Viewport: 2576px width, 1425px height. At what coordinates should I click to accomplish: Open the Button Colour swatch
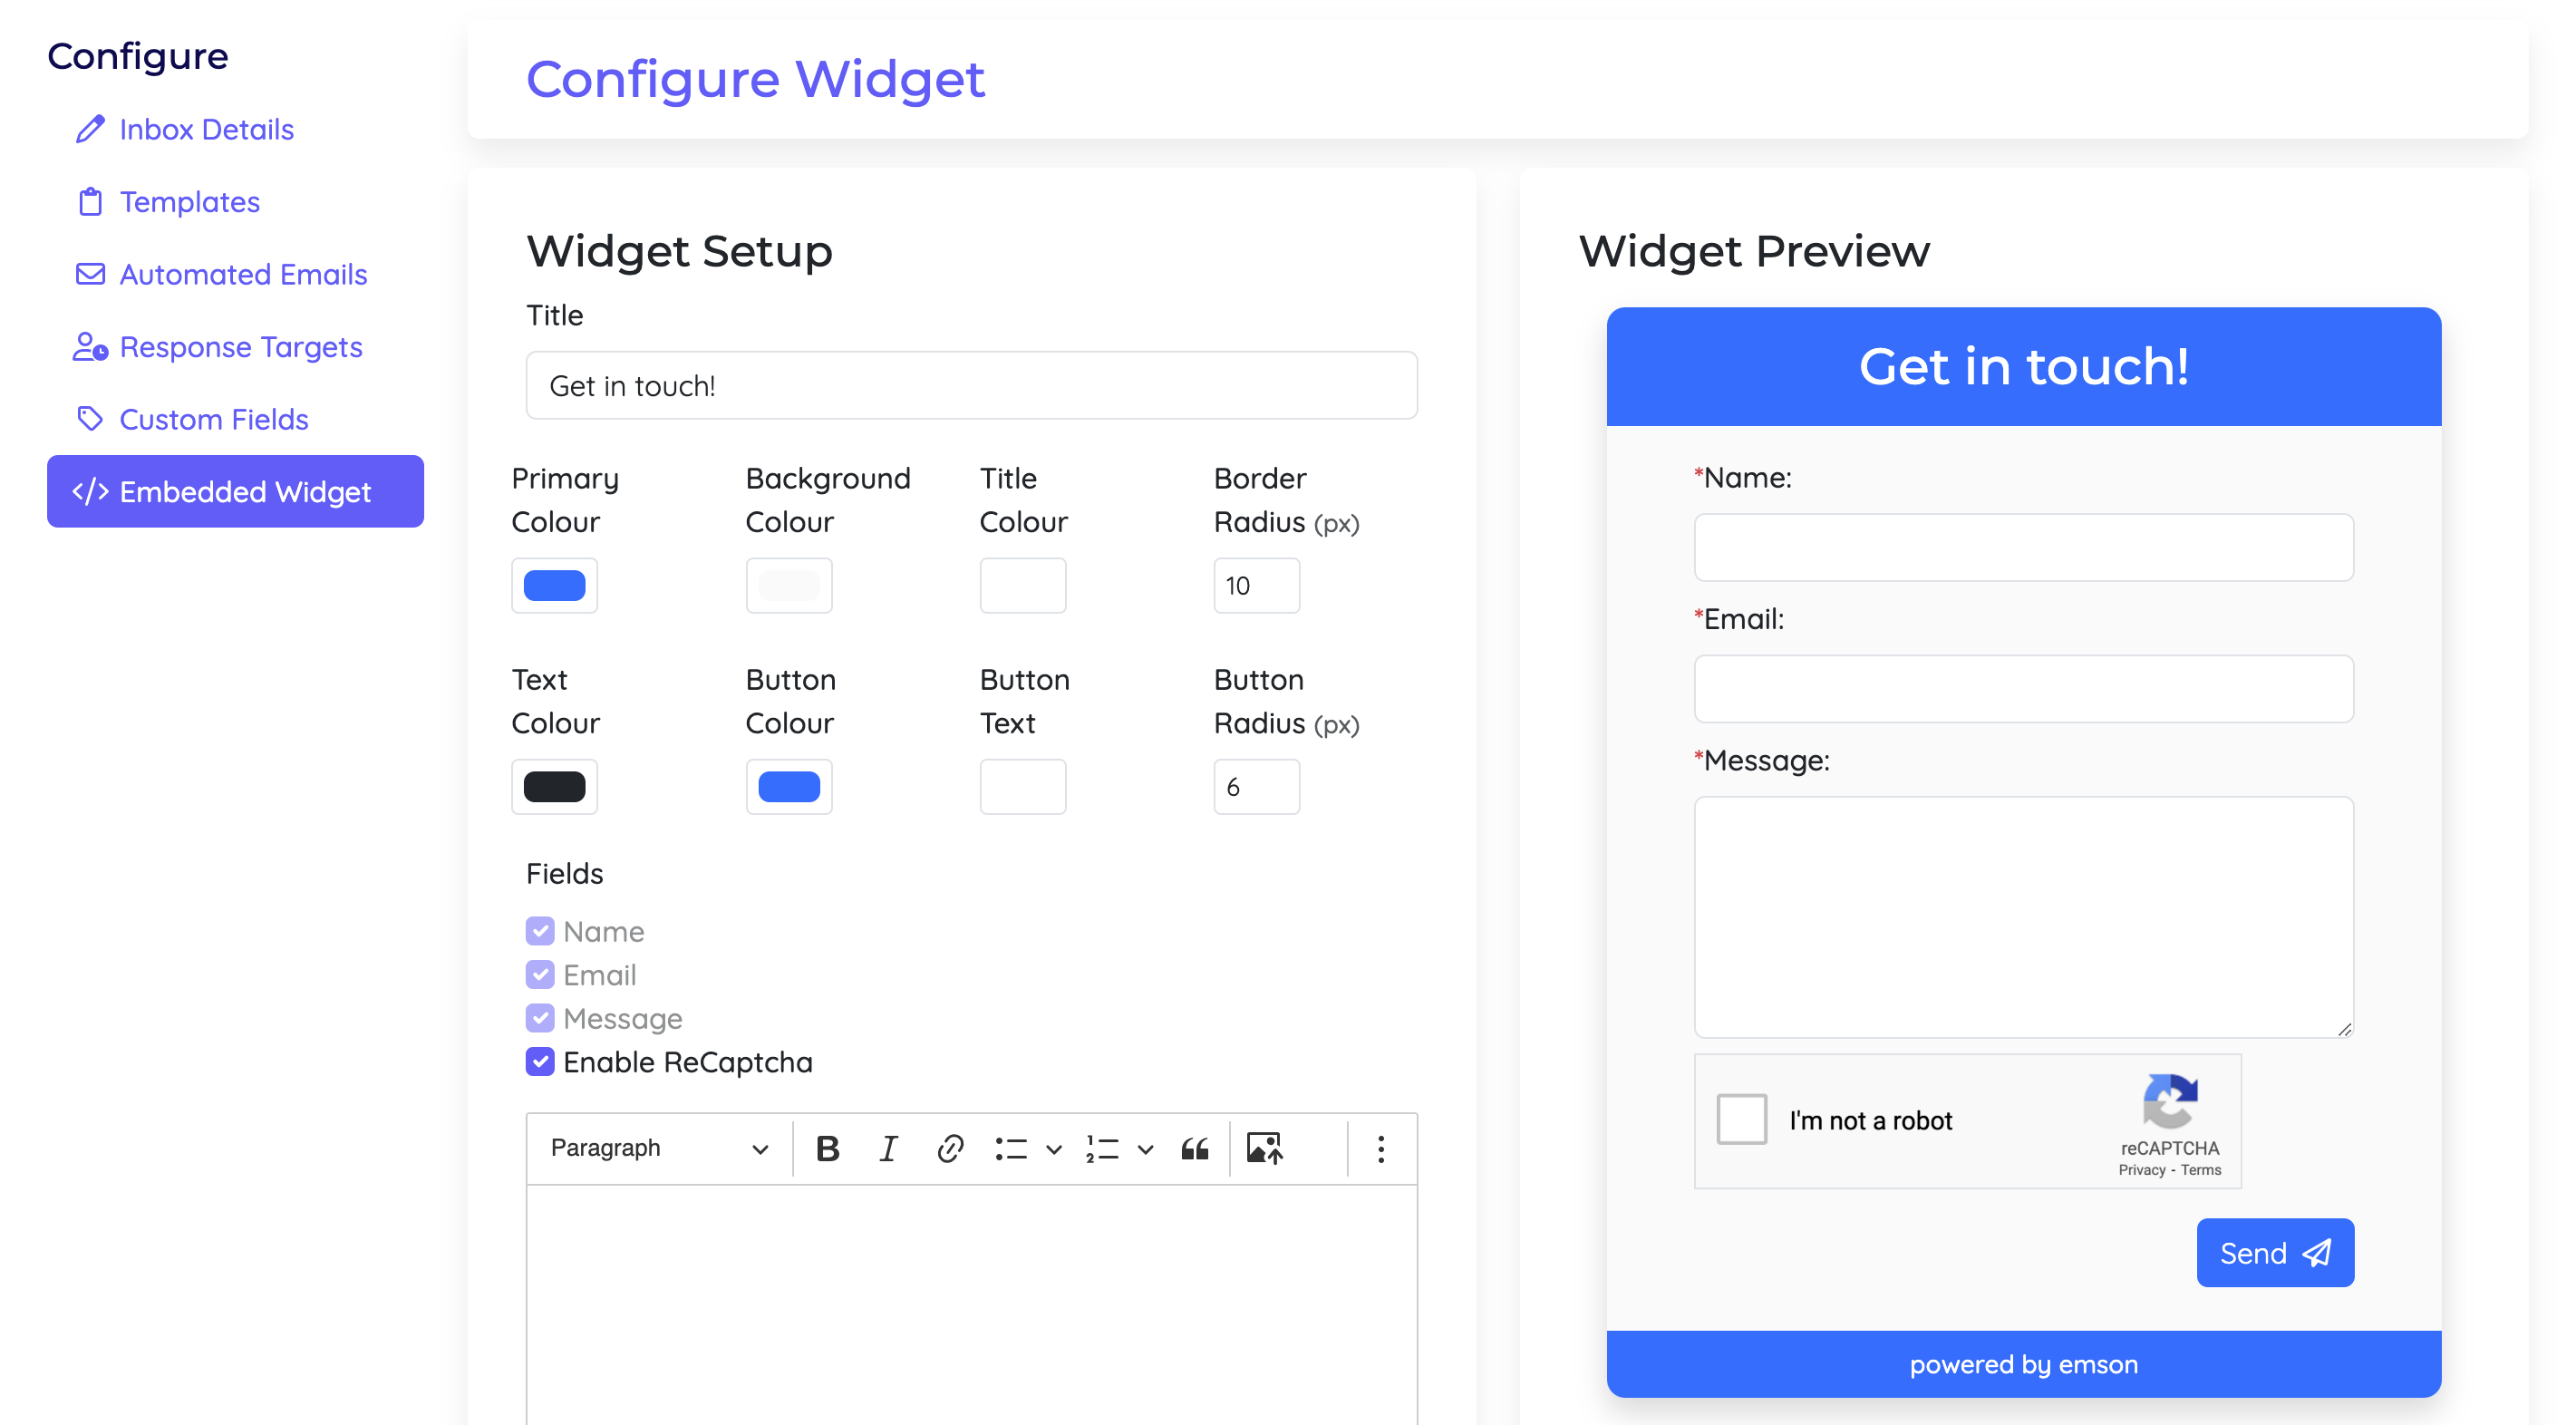789,786
